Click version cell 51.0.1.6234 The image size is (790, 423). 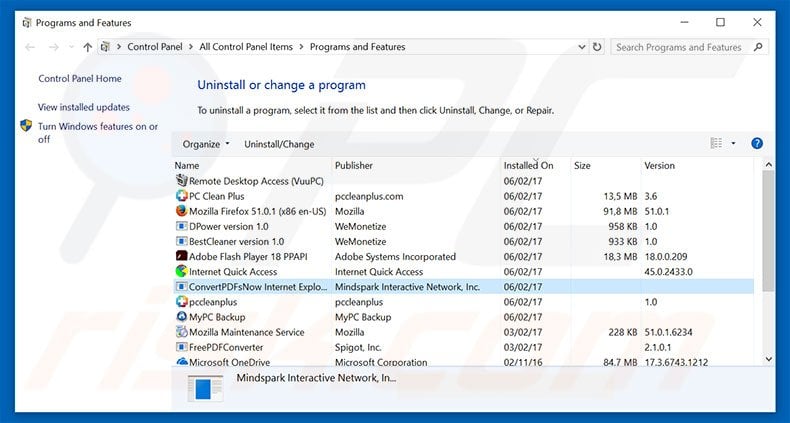click(x=669, y=332)
